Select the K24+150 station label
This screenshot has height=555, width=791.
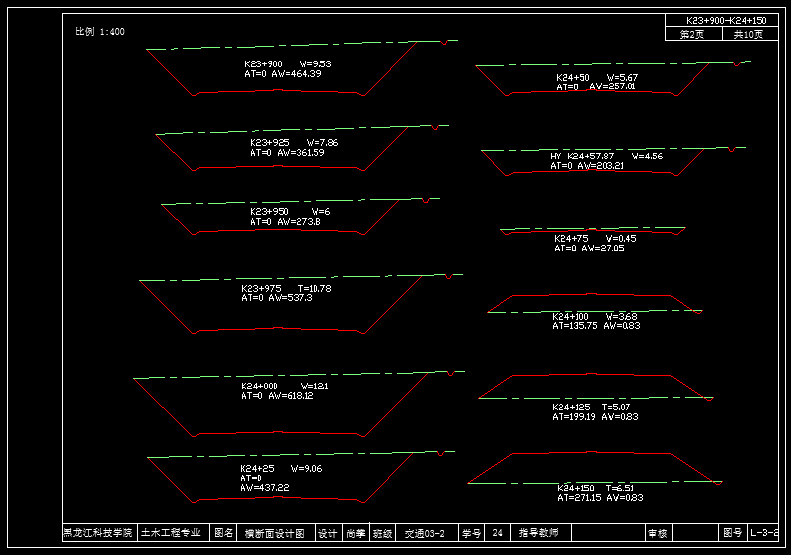coord(574,488)
